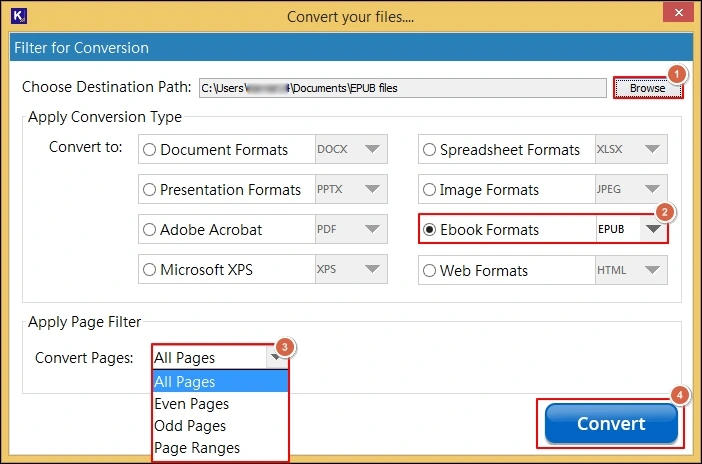Select the Microsoft XPS radio option
Screen dimensions: 702x464
click(150, 270)
